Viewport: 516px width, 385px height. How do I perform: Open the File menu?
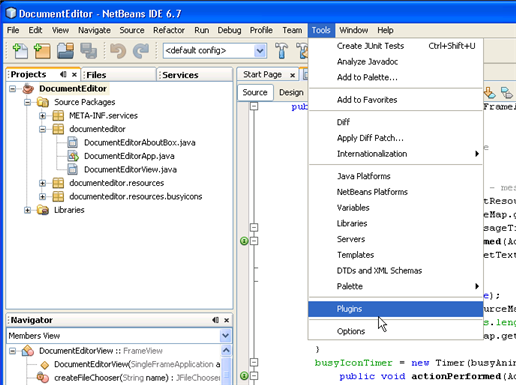[x=13, y=30]
